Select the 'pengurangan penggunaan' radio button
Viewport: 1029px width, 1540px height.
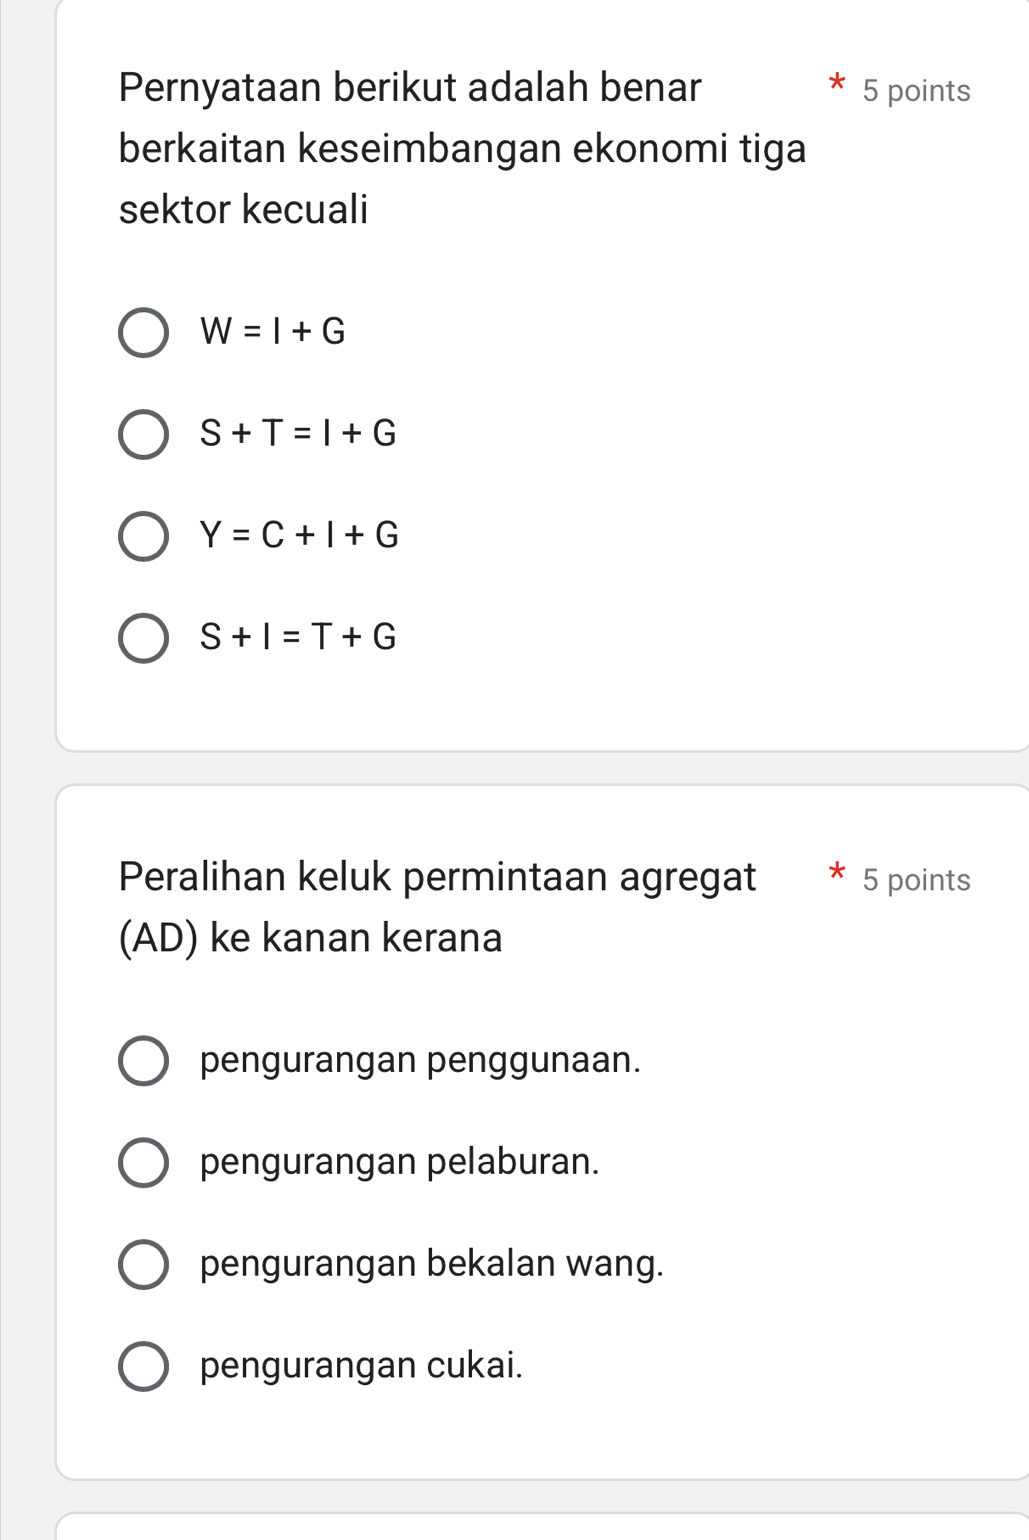(x=143, y=1061)
